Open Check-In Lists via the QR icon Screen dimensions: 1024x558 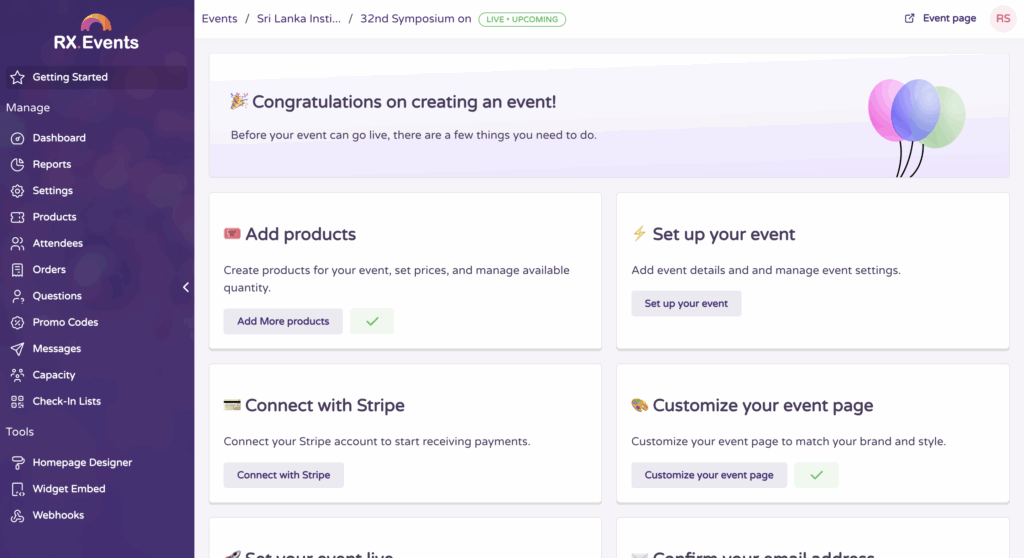pyautogui.click(x=17, y=402)
